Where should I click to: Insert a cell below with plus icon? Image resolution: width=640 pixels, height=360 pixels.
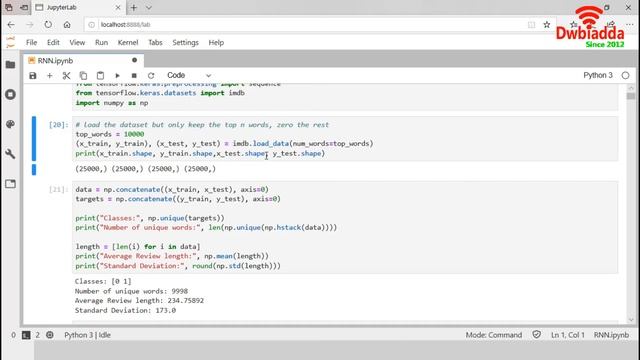(49, 76)
